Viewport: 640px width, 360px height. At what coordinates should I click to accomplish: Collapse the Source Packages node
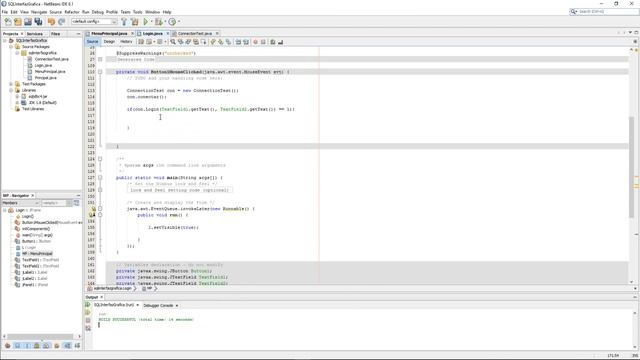11,47
